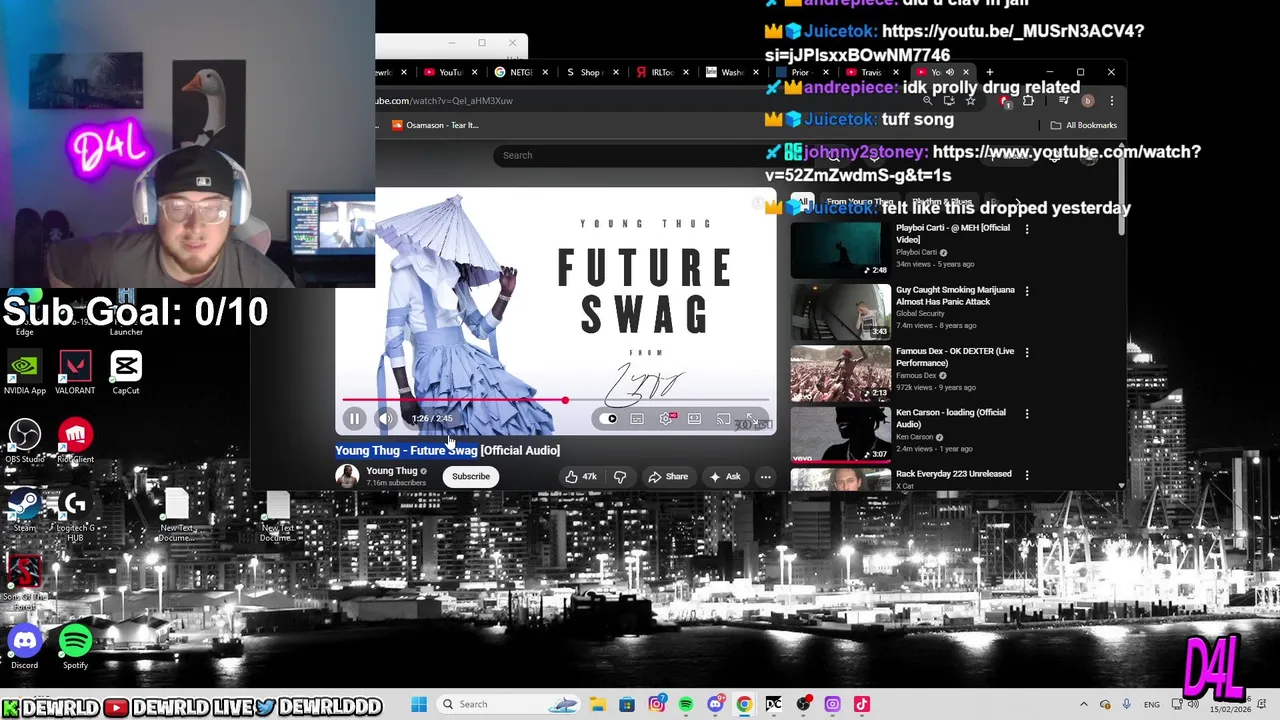1280x720 pixels.
Task: Launch NVIDIA App desktop shortcut
Action: click(25, 373)
